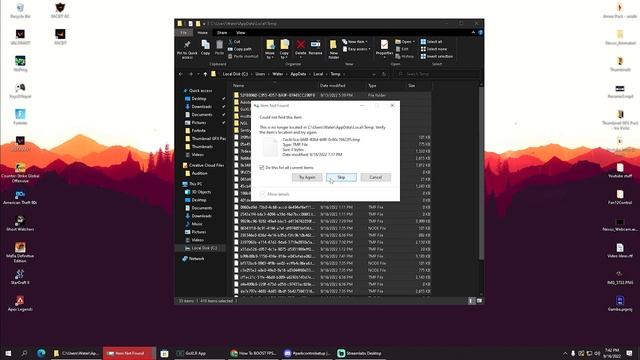Image resolution: width=640 pixels, height=360 pixels.
Task: Click the Forward navigation arrow
Action: pos(190,74)
